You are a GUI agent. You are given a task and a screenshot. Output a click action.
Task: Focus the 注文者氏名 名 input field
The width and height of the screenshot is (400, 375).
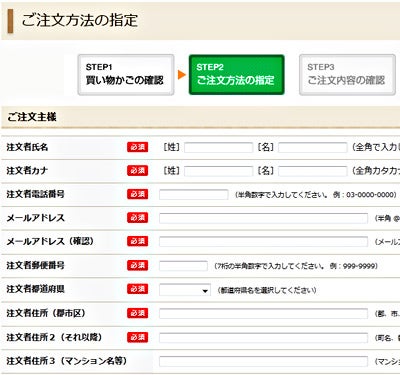(x=313, y=147)
